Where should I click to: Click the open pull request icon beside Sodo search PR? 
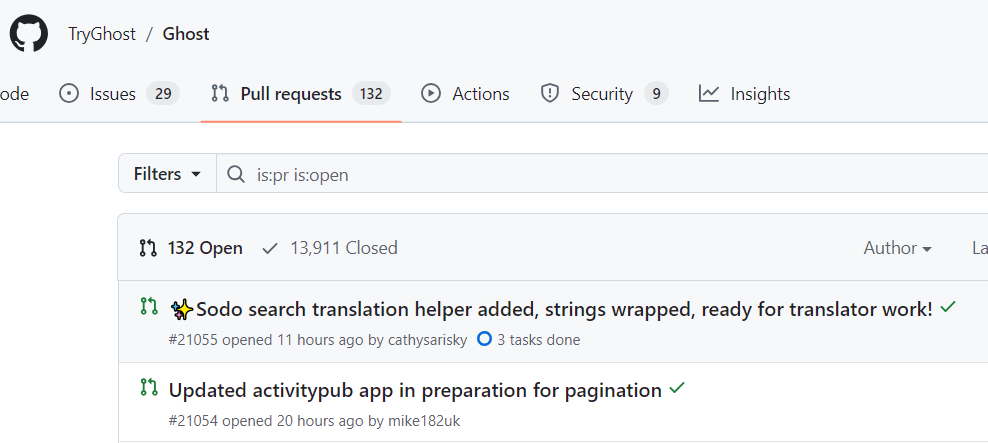coord(148,306)
